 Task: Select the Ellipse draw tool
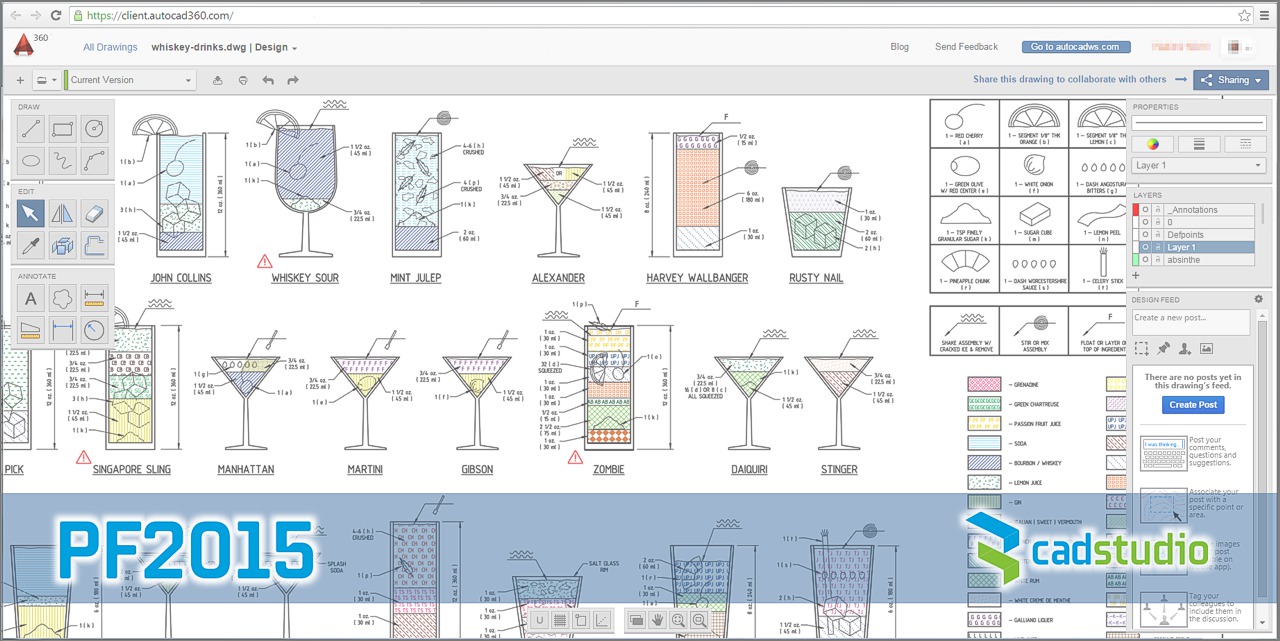31,159
